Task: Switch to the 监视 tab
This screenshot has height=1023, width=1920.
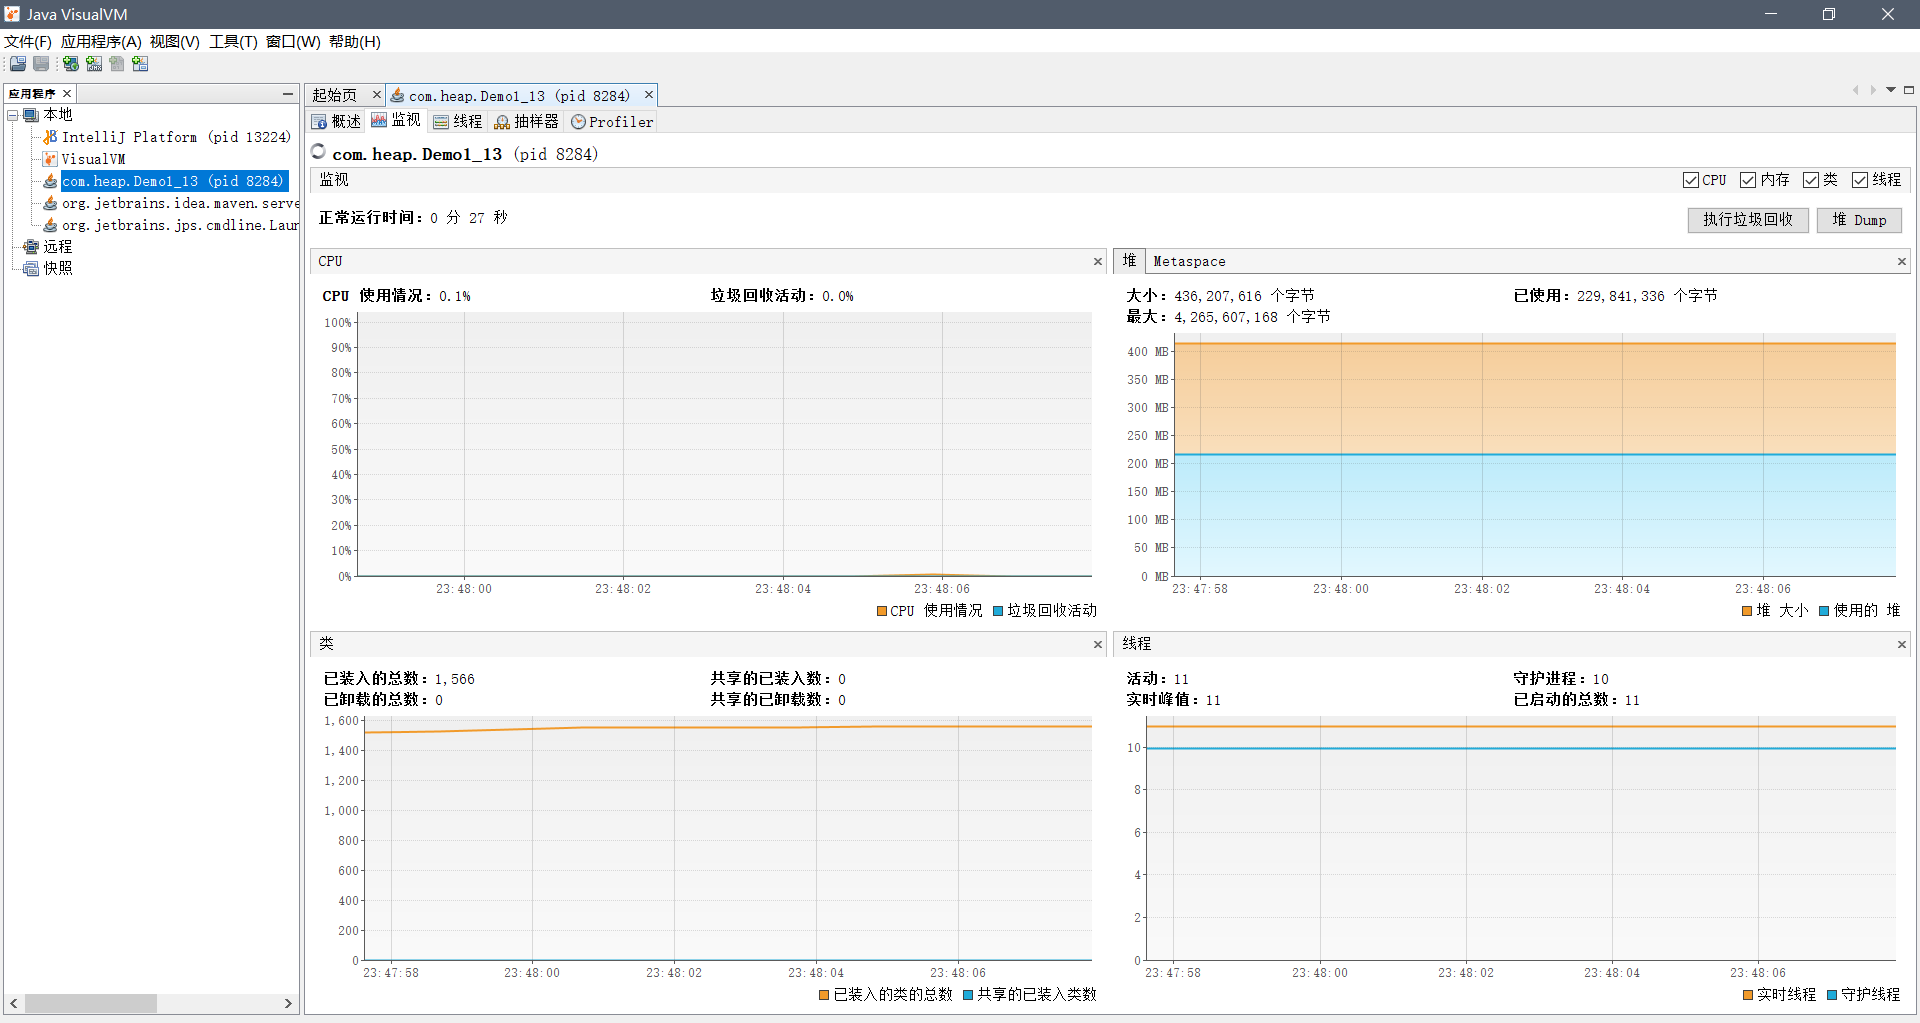Action: tap(396, 121)
